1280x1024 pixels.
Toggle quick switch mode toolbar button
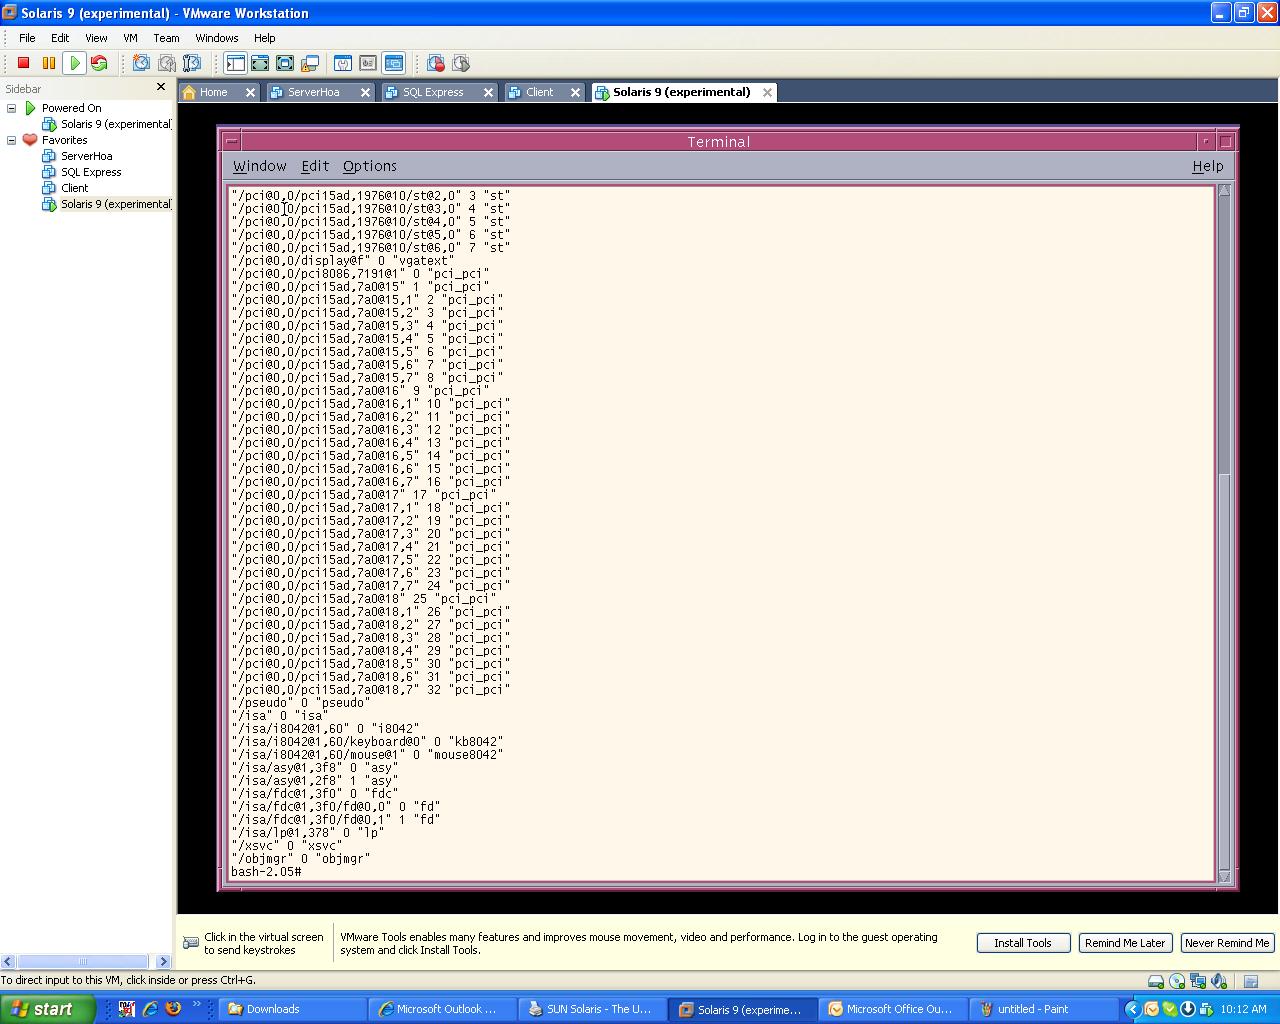tap(285, 63)
